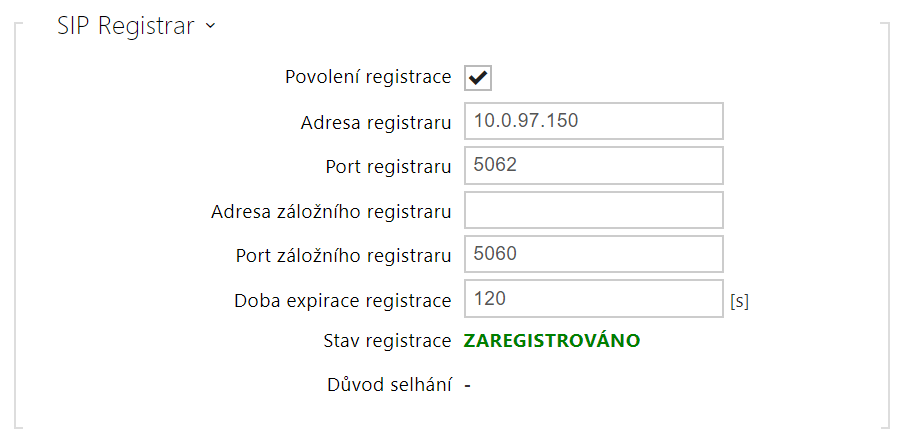
Task: Click the Port záložního registraru input
Action: tap(593, 254)
